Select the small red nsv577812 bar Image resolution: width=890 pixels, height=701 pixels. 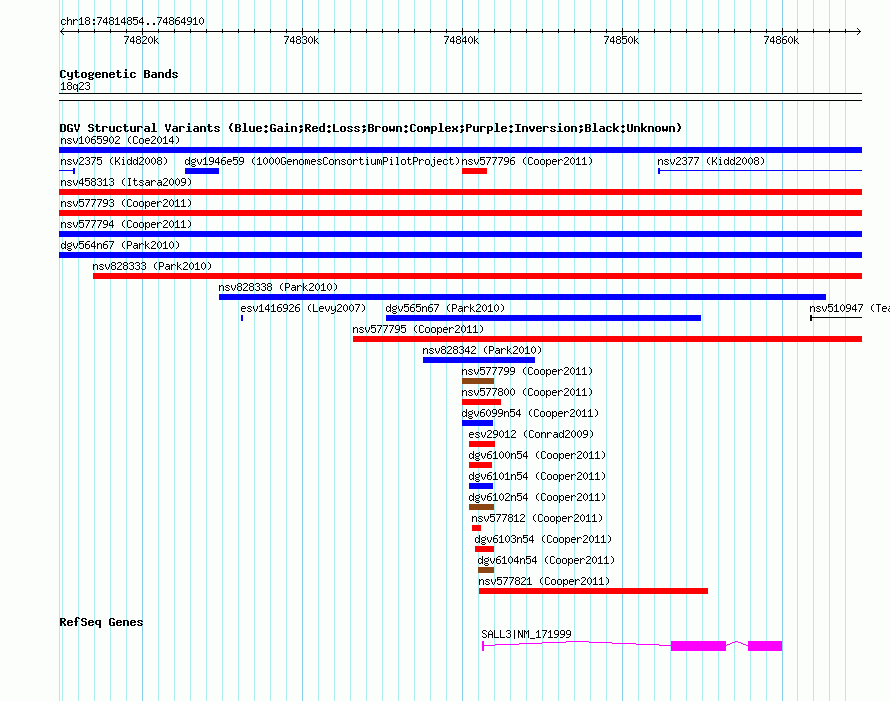(x=476, y=528)
